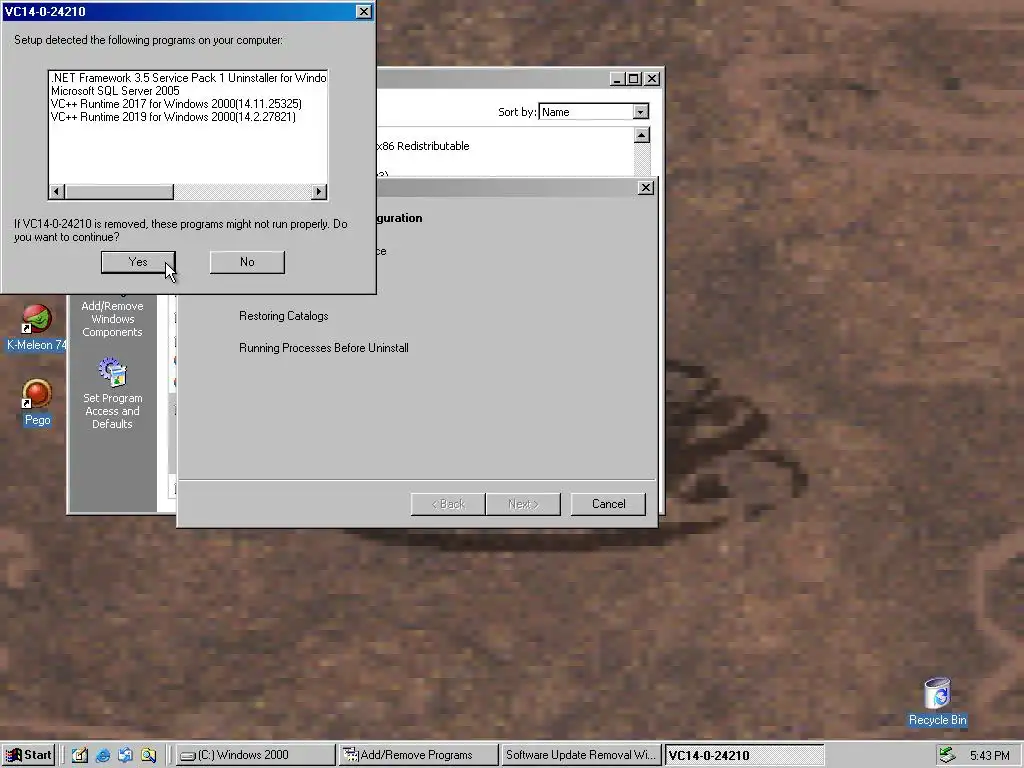
Task: Close the Software Update Removal Wizard window
Action: [x=645, y=188]
